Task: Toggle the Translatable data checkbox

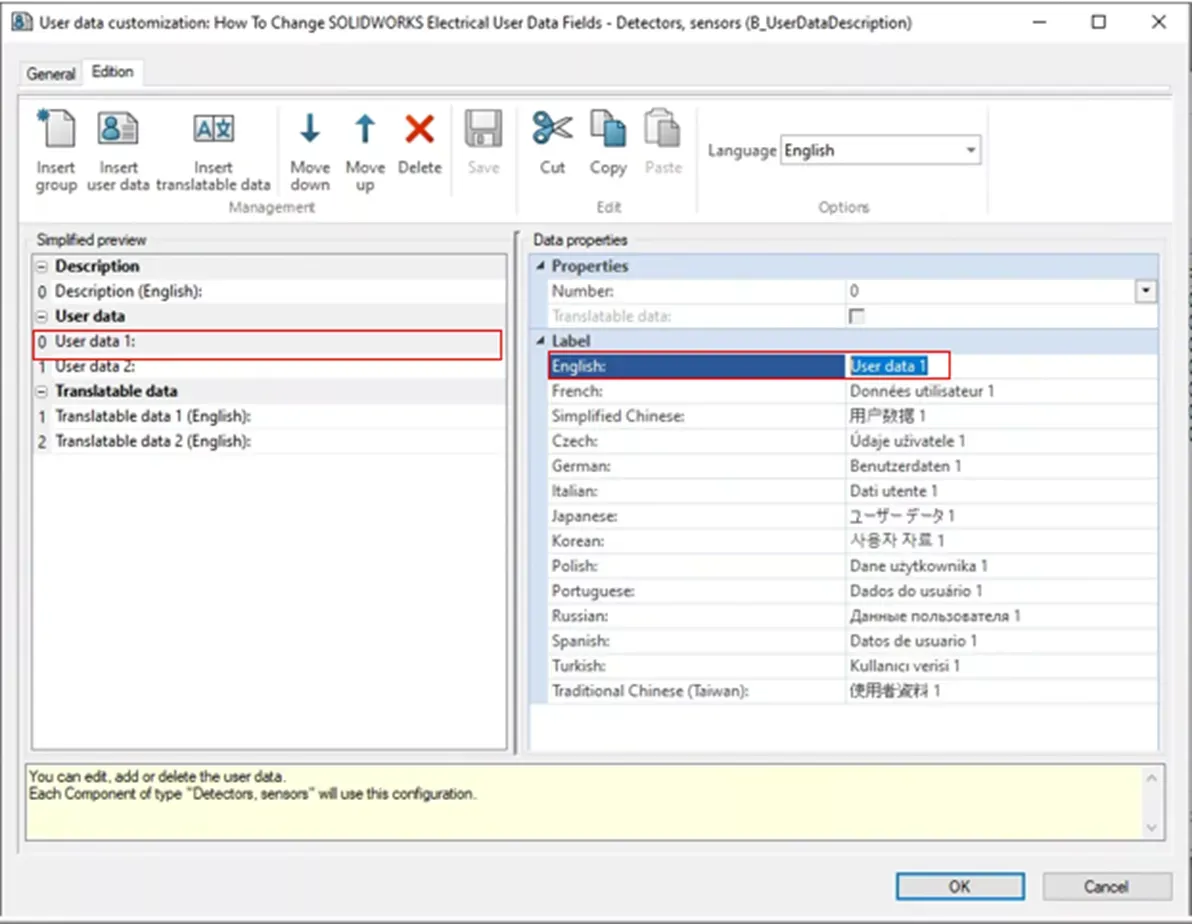Action: pos(857,316)
